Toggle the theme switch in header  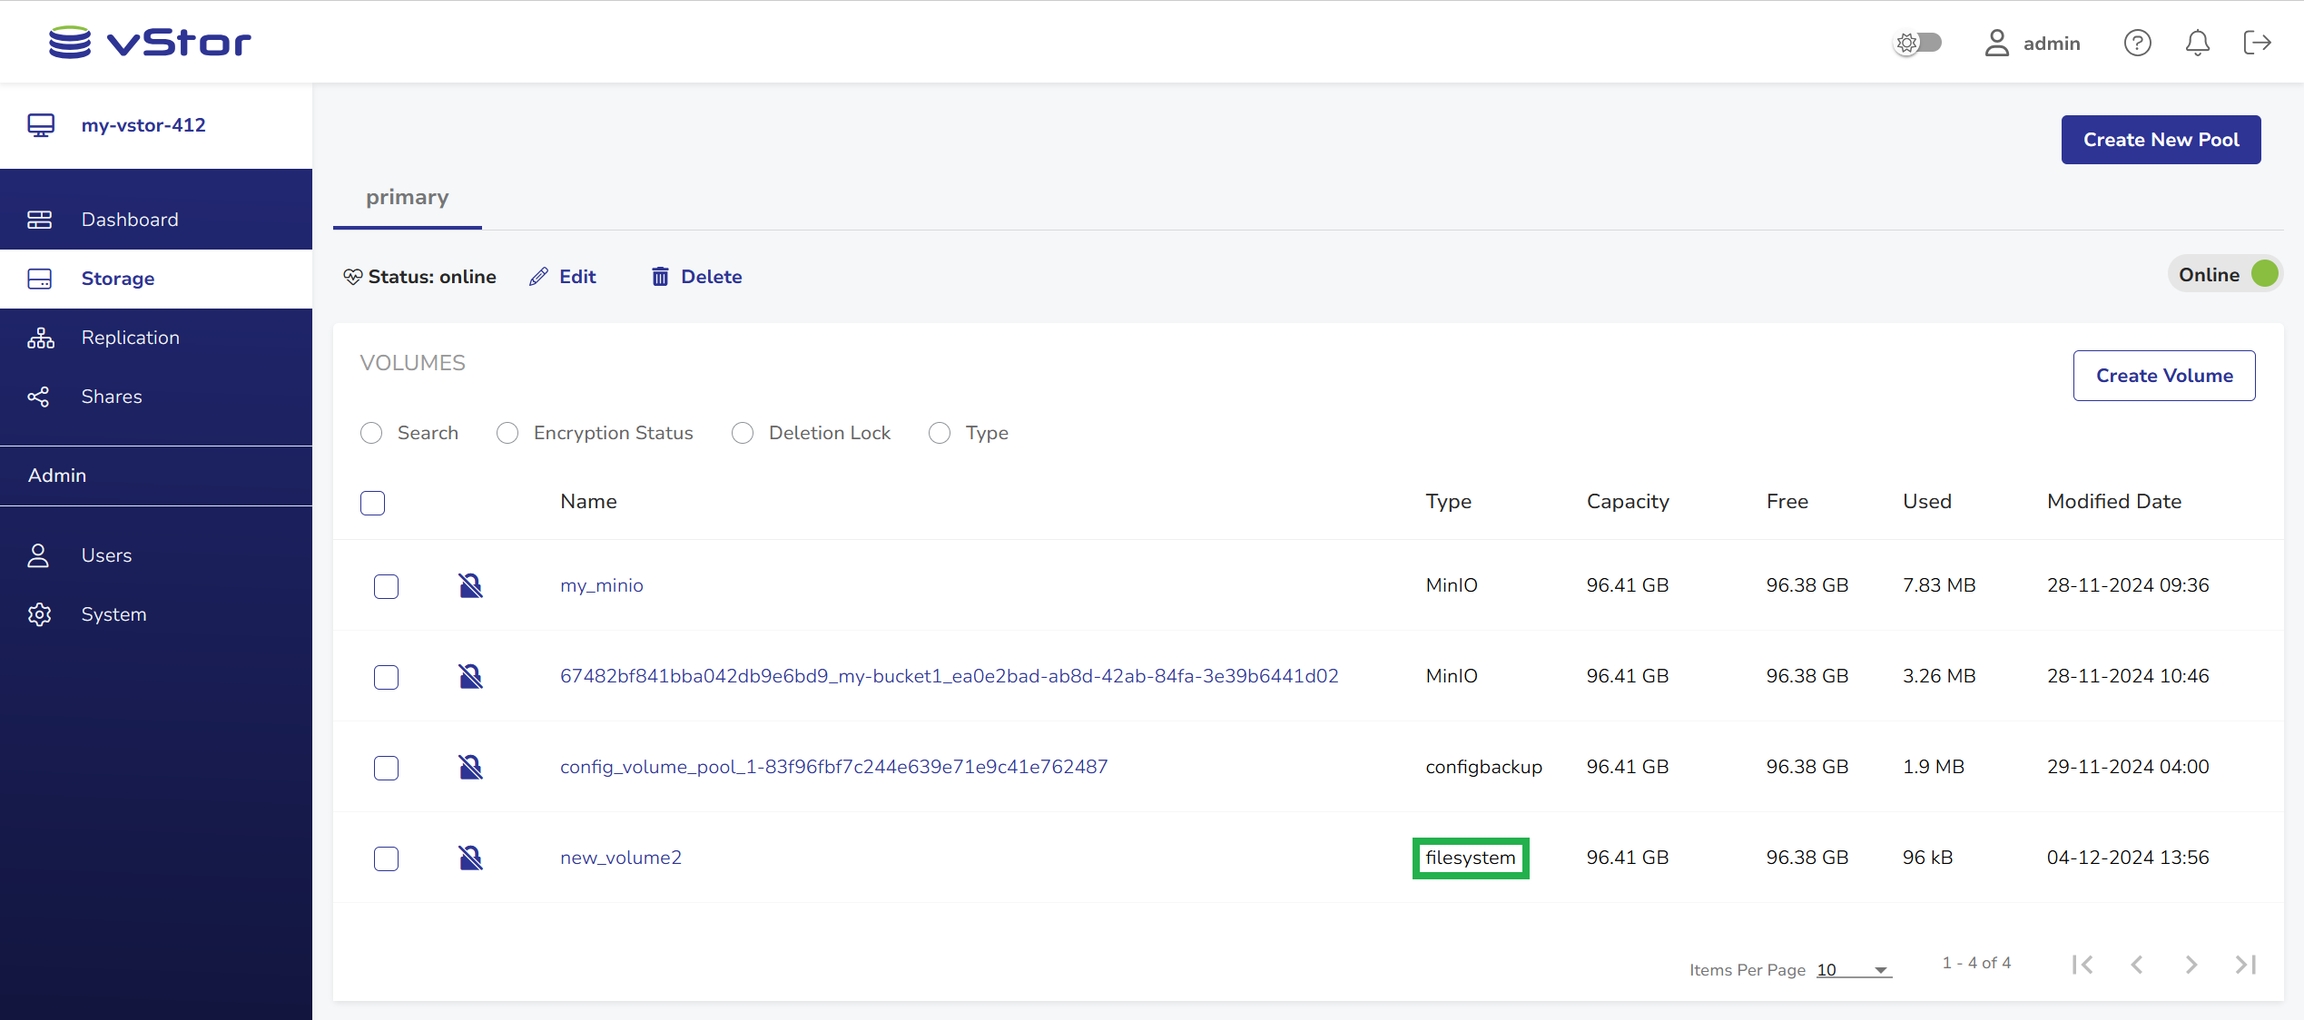[1918, 43]
